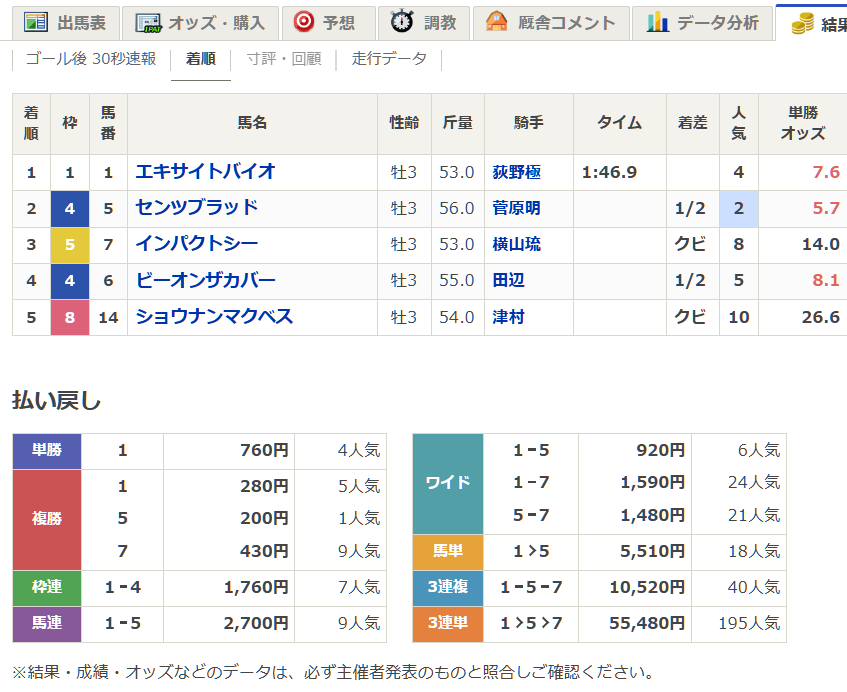Click the 調教 stopwatch icon
The height and width of the screenshot is (692, 847).
point(402,22)
